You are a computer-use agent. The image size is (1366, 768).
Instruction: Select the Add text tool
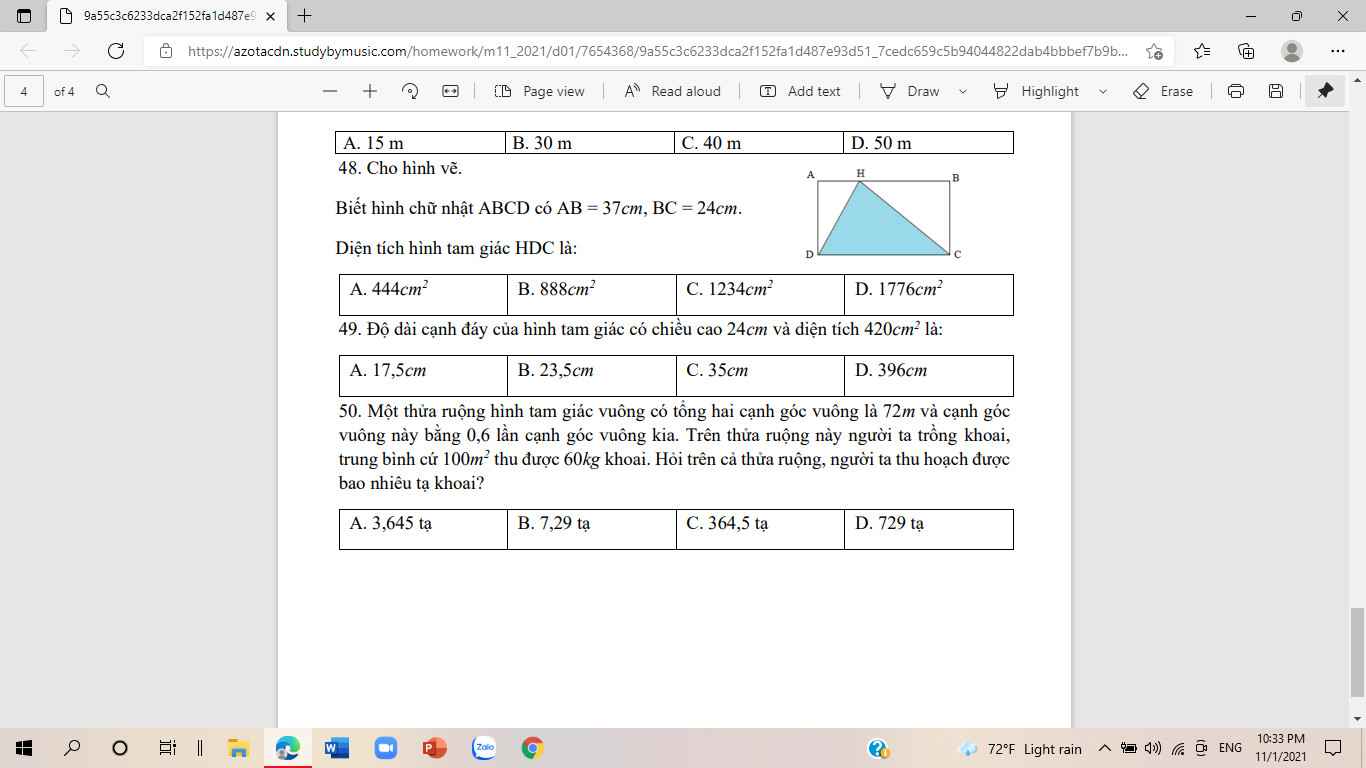pos(801,91)
